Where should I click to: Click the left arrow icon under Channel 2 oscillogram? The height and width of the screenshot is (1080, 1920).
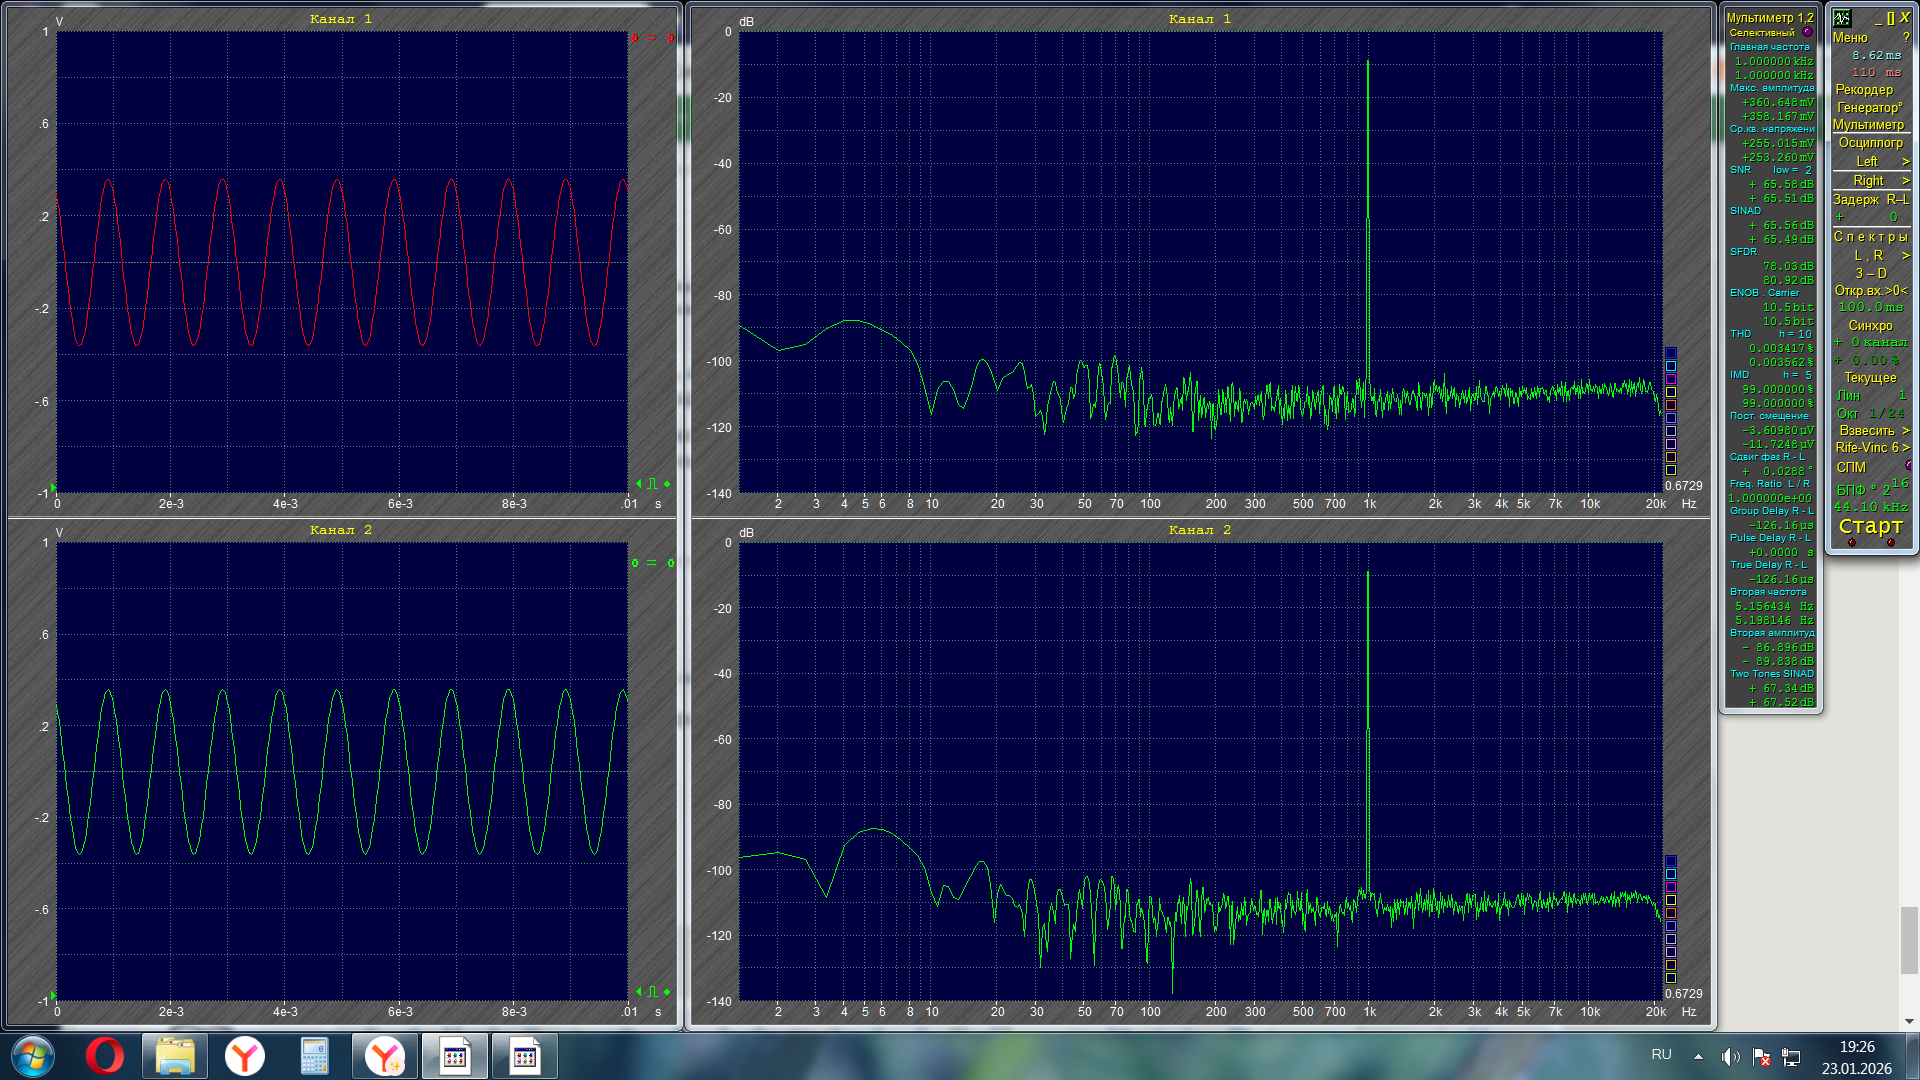point(639,992)
